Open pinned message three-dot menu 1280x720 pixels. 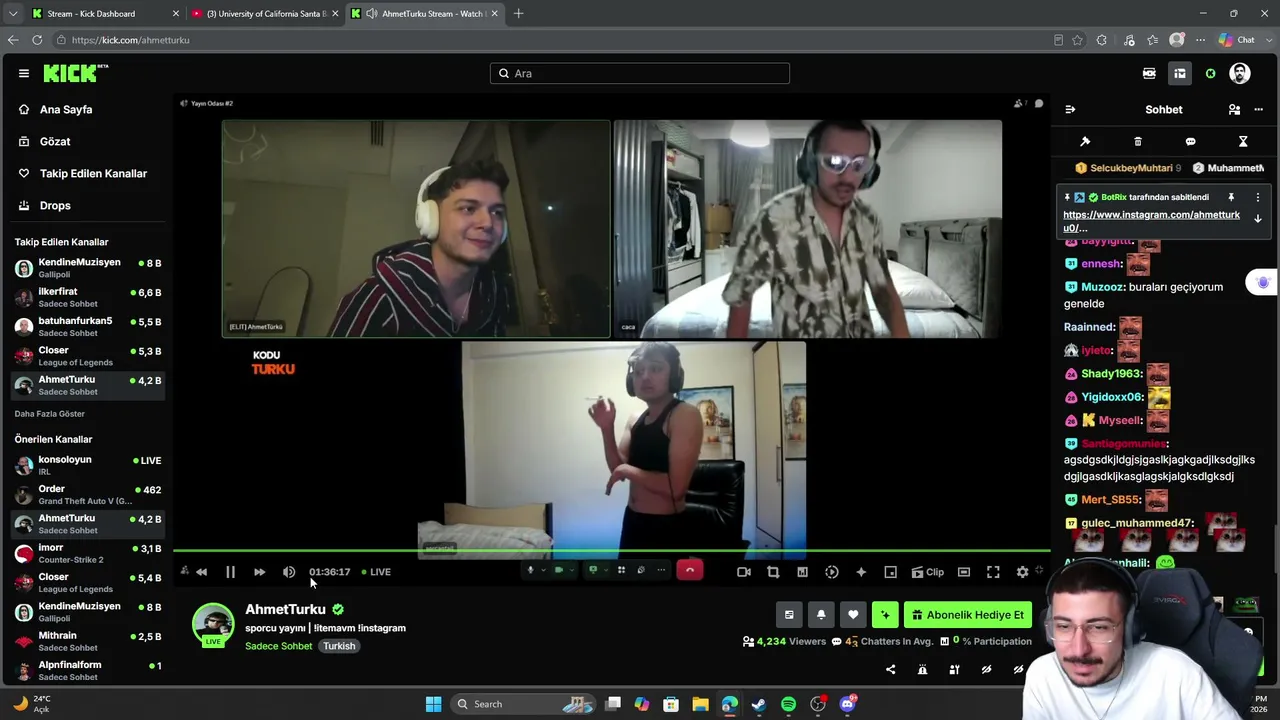tap(1258, 197)
